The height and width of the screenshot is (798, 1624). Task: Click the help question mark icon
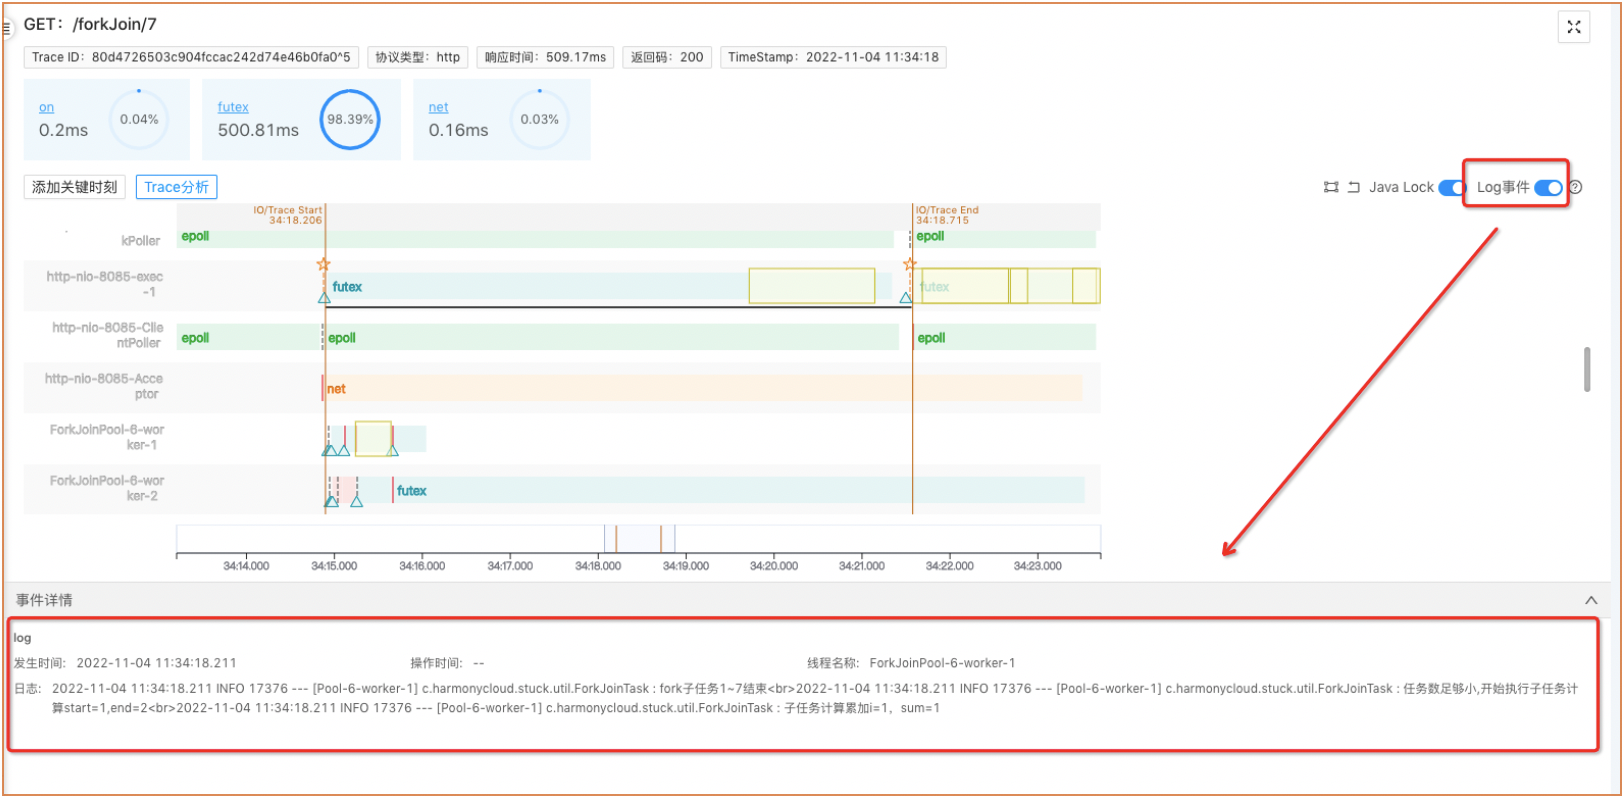1576,187
